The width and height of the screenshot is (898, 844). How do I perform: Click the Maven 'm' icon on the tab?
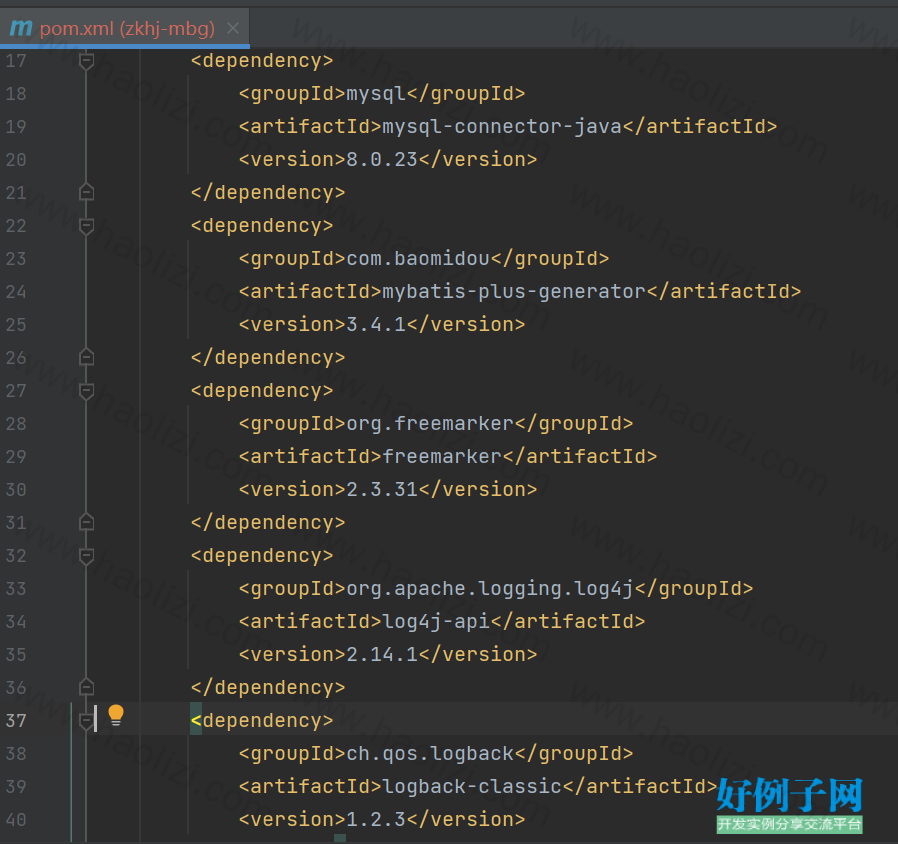pos(21,27)
